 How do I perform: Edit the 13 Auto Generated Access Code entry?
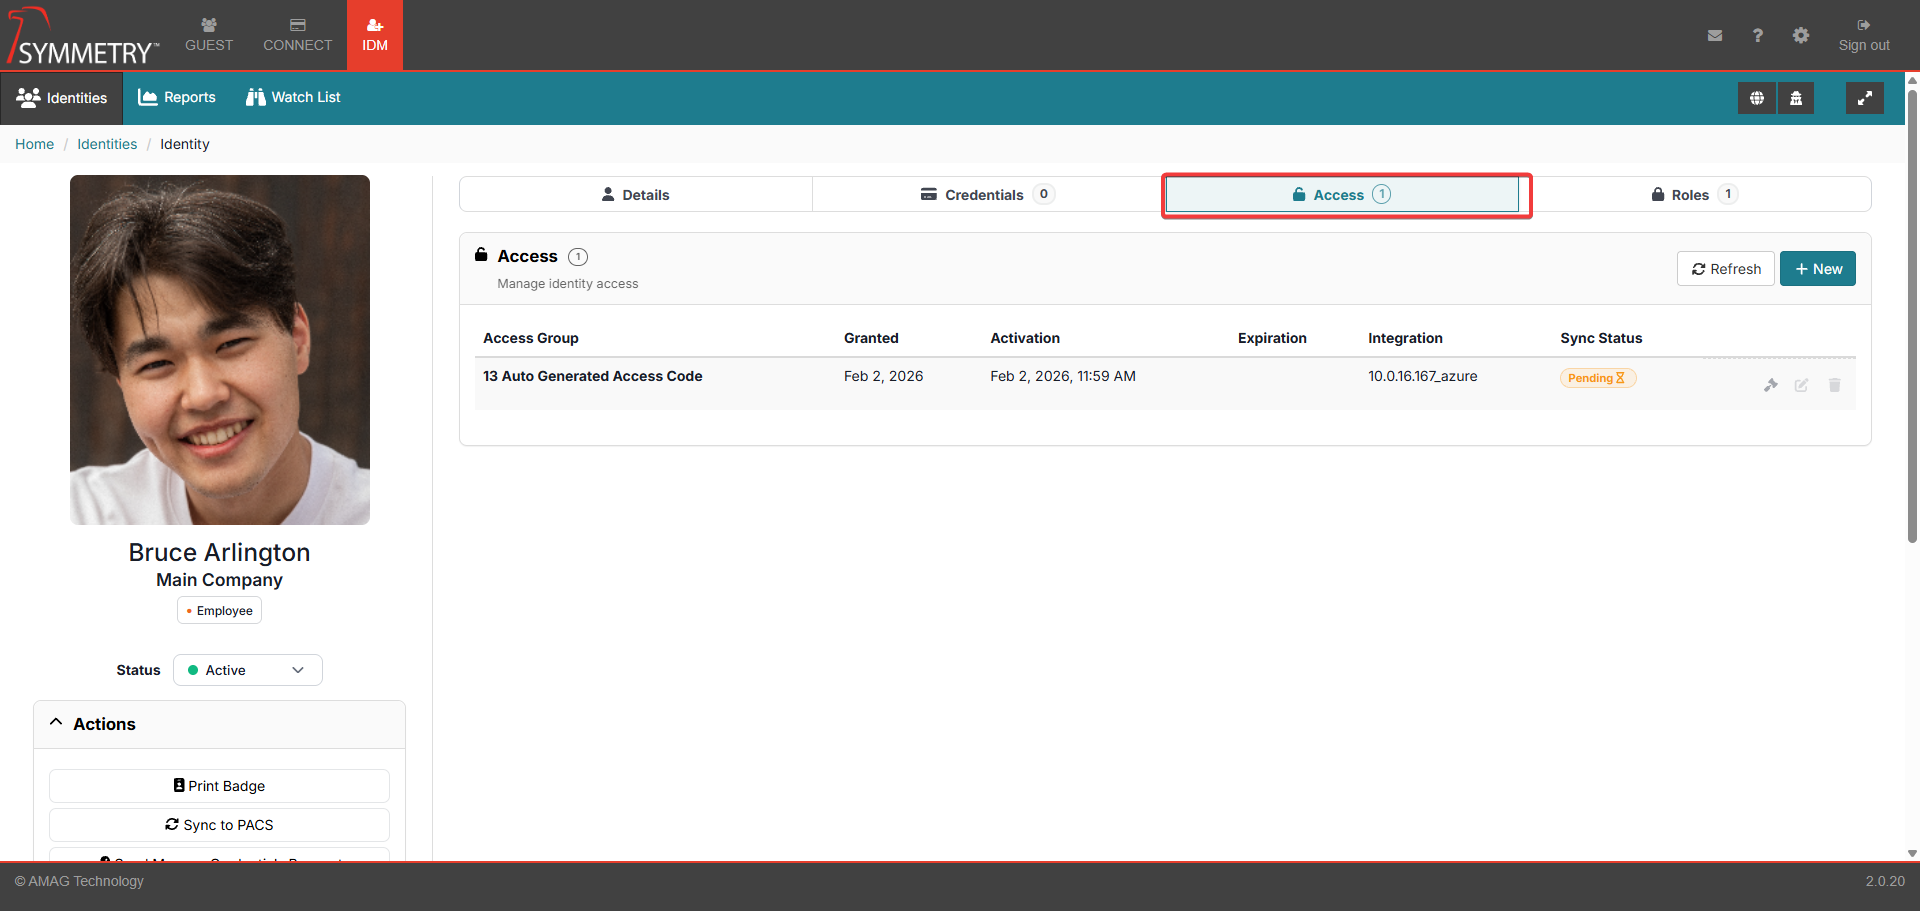point(1801,385)
